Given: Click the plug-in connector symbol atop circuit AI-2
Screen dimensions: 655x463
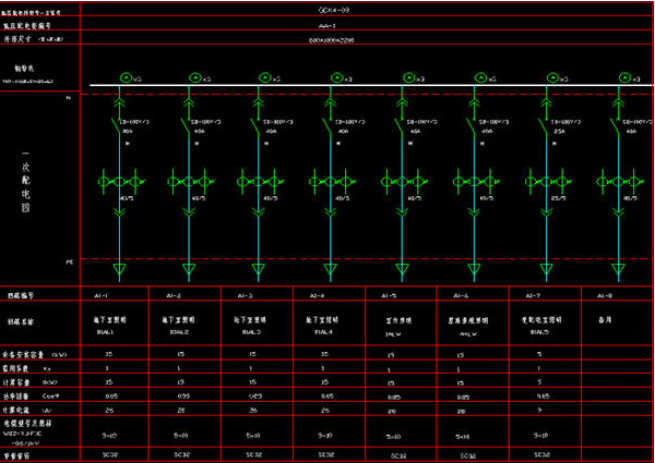Looking at the screenshot, I should [x=190, y=98].
